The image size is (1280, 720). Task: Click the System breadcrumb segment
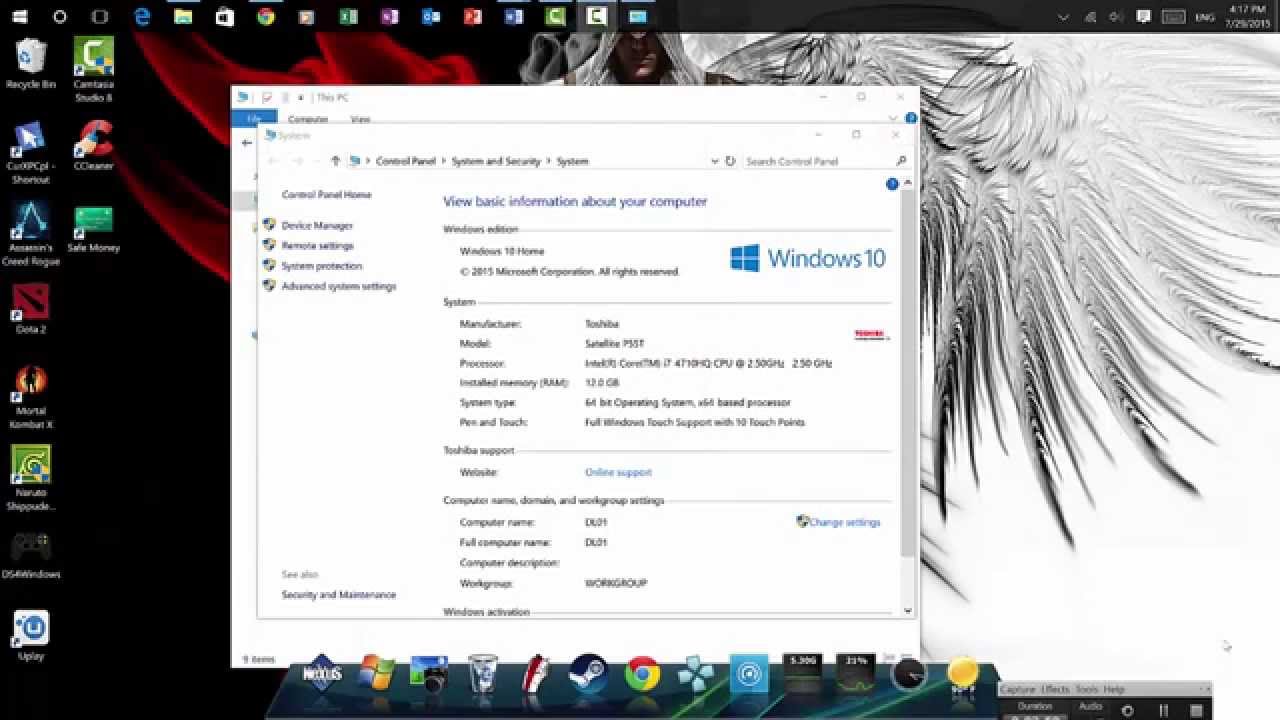(572, 161)
